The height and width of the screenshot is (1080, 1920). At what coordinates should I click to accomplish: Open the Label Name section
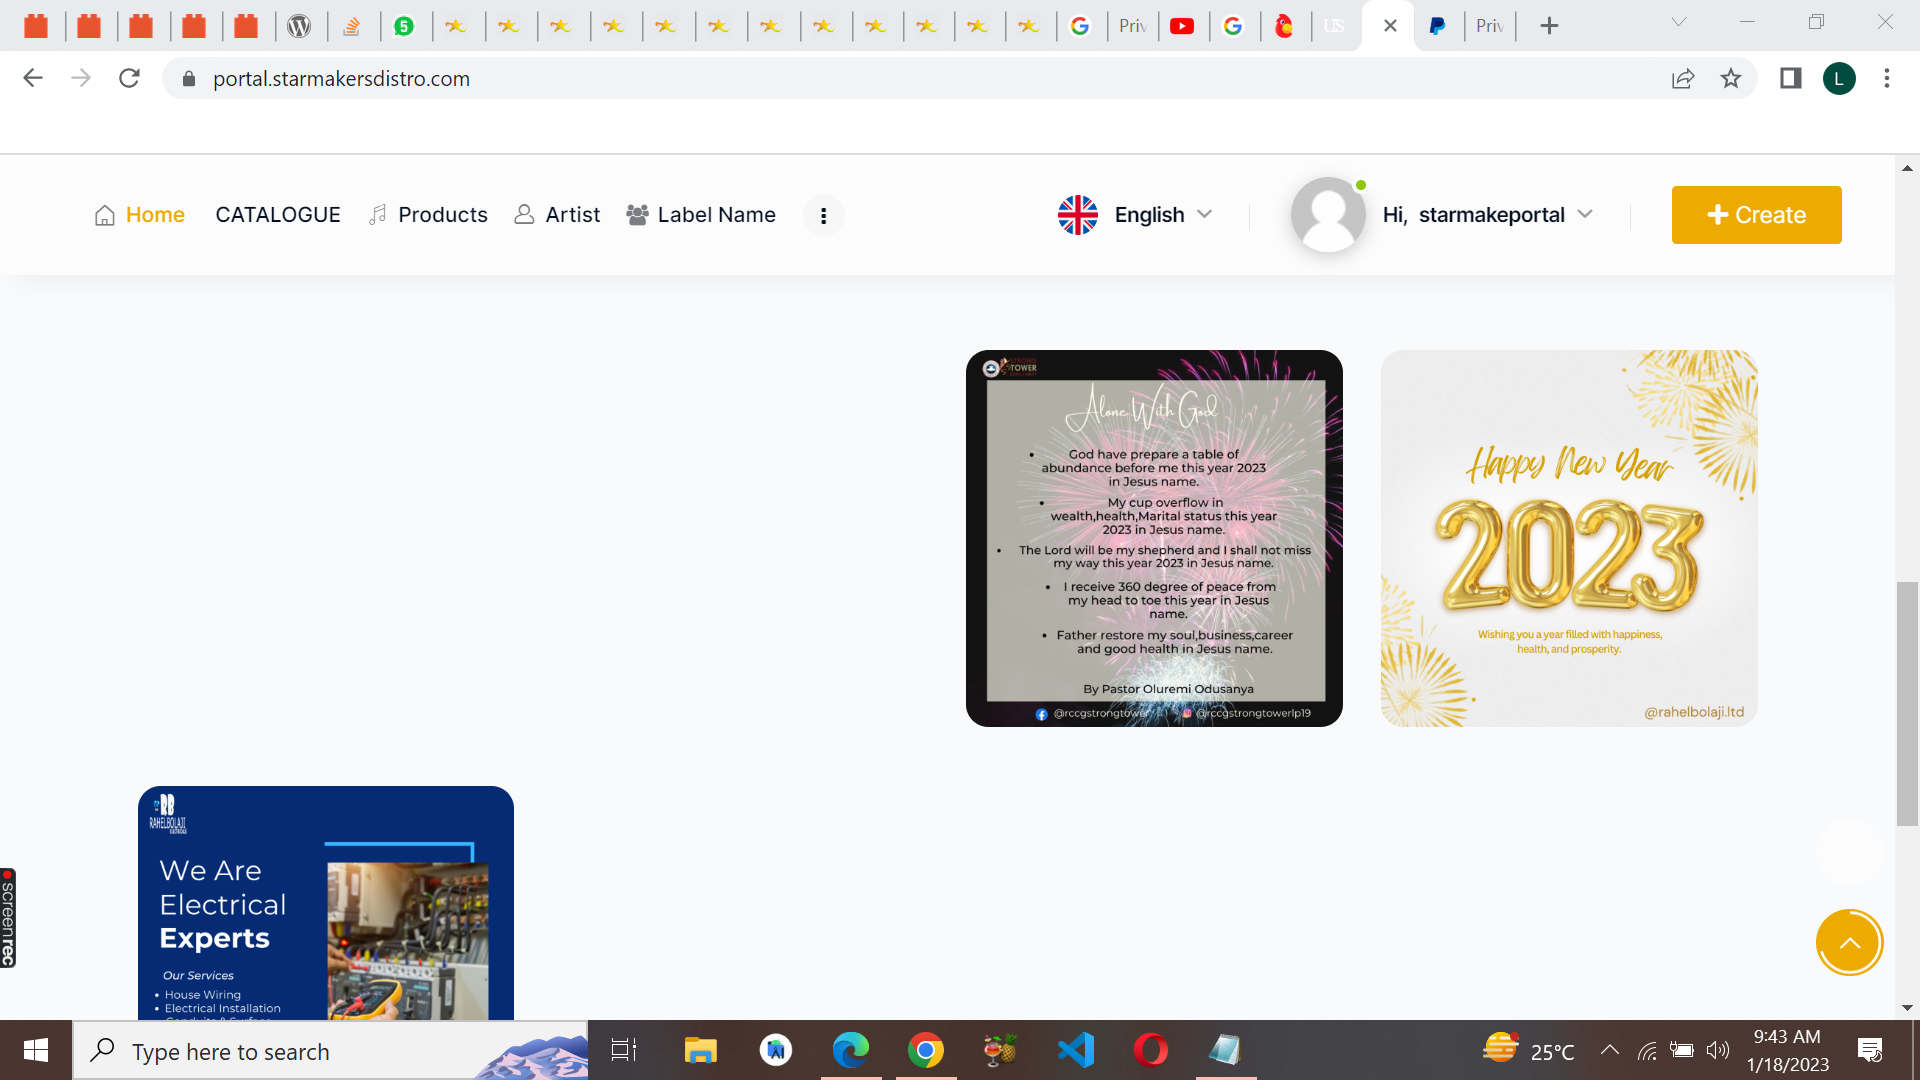click(701, 215)
